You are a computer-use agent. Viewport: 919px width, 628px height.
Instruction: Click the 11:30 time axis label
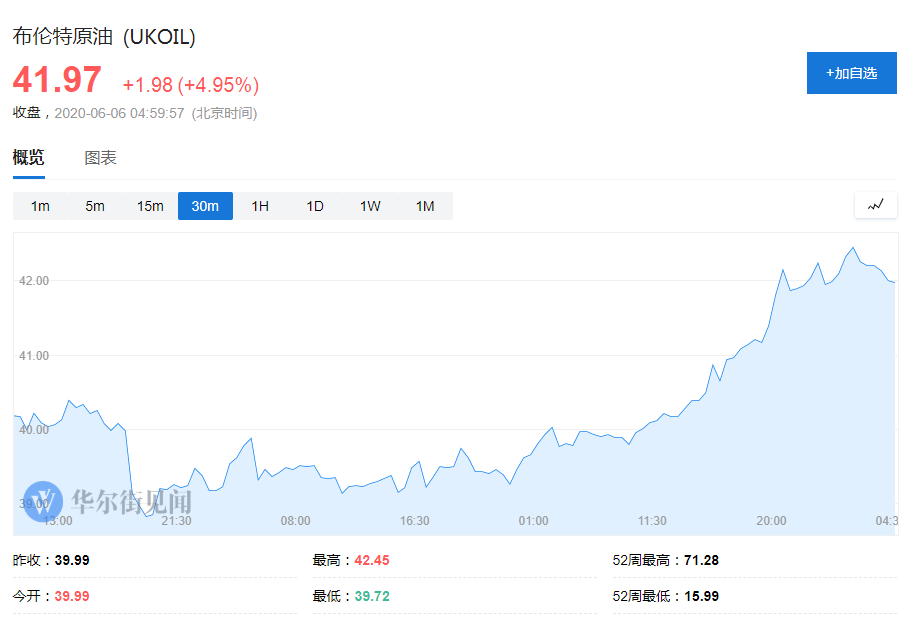(652, 521)
